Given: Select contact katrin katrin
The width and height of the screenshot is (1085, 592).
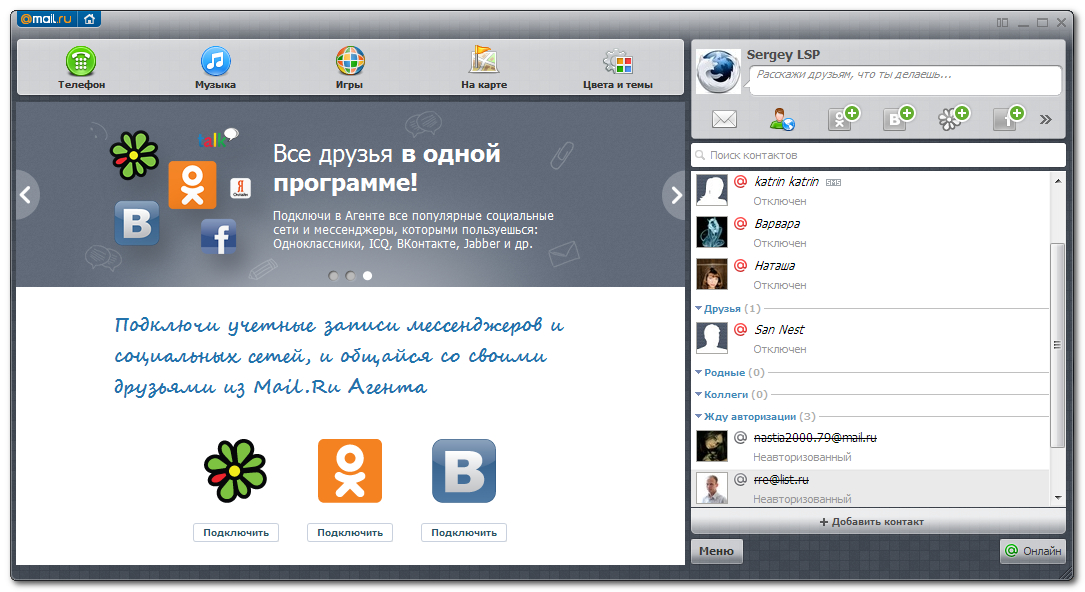Looking at the screenshot, I should pyautogui.click(x=870, y=190).
